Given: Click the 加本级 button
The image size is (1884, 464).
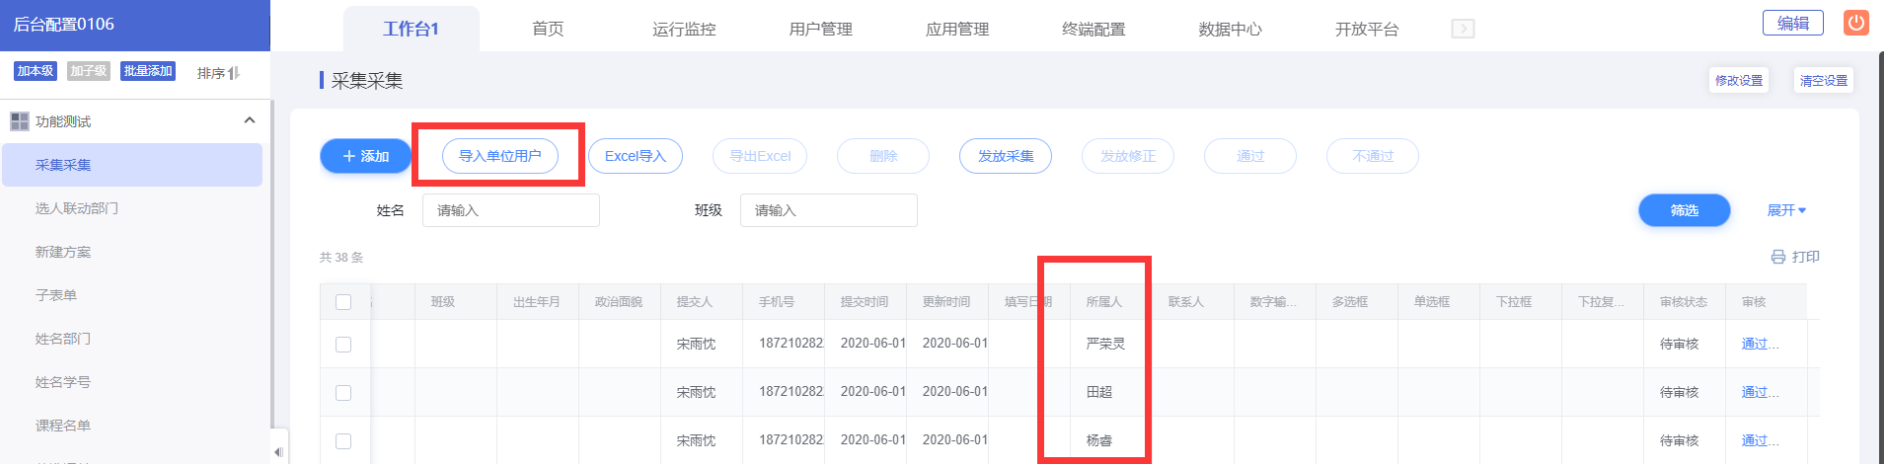Looking at the screenshot, I should point(35,71).
